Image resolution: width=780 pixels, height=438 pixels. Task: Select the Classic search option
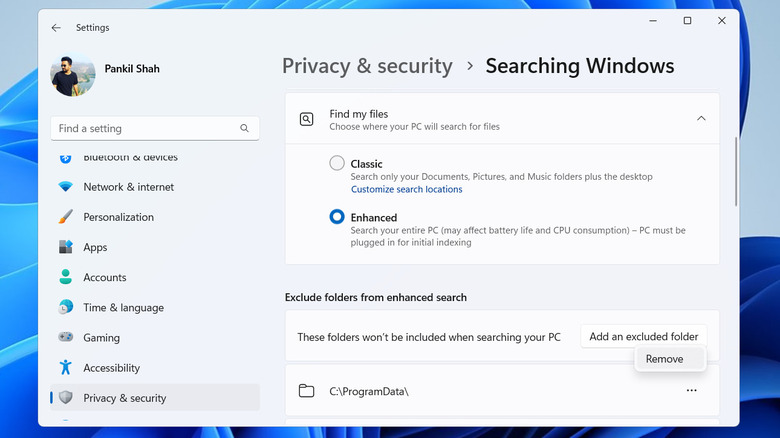pos(337,163)
